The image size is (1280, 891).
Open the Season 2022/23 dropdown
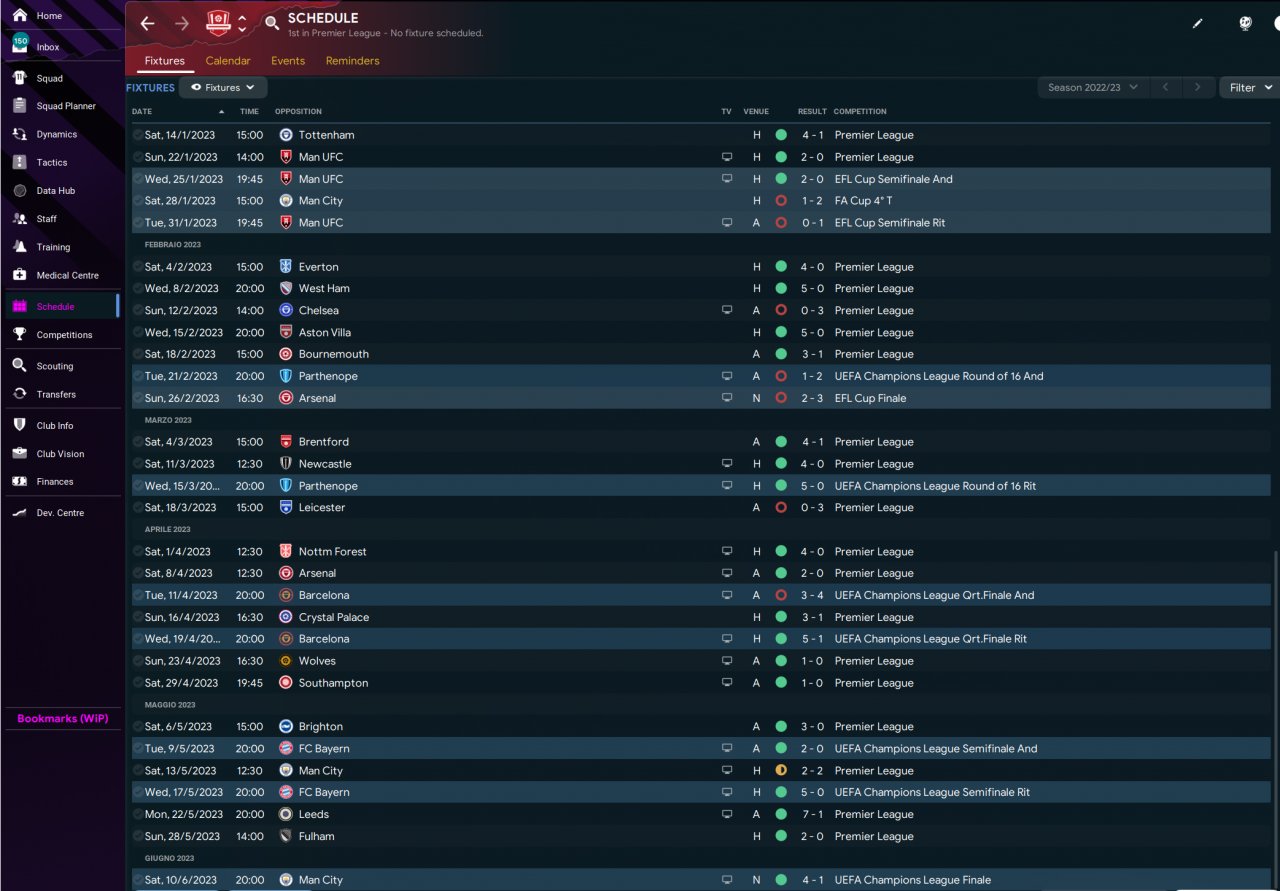[1092, 88]
